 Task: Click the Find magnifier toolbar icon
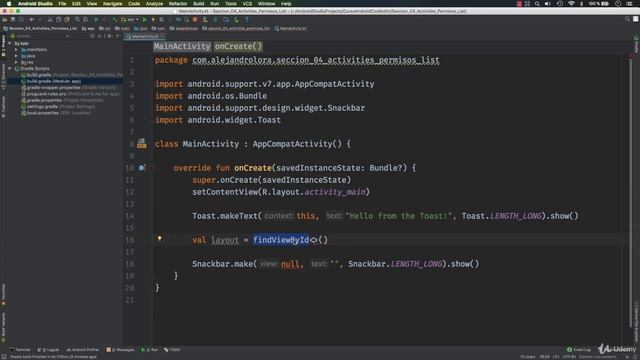click(x=77, y=19)
